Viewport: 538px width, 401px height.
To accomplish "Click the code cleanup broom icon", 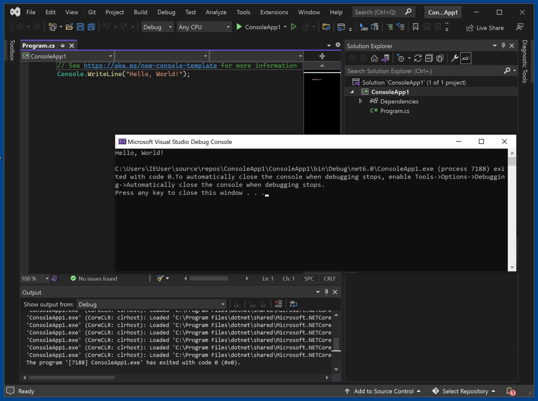I will (160, 278).
